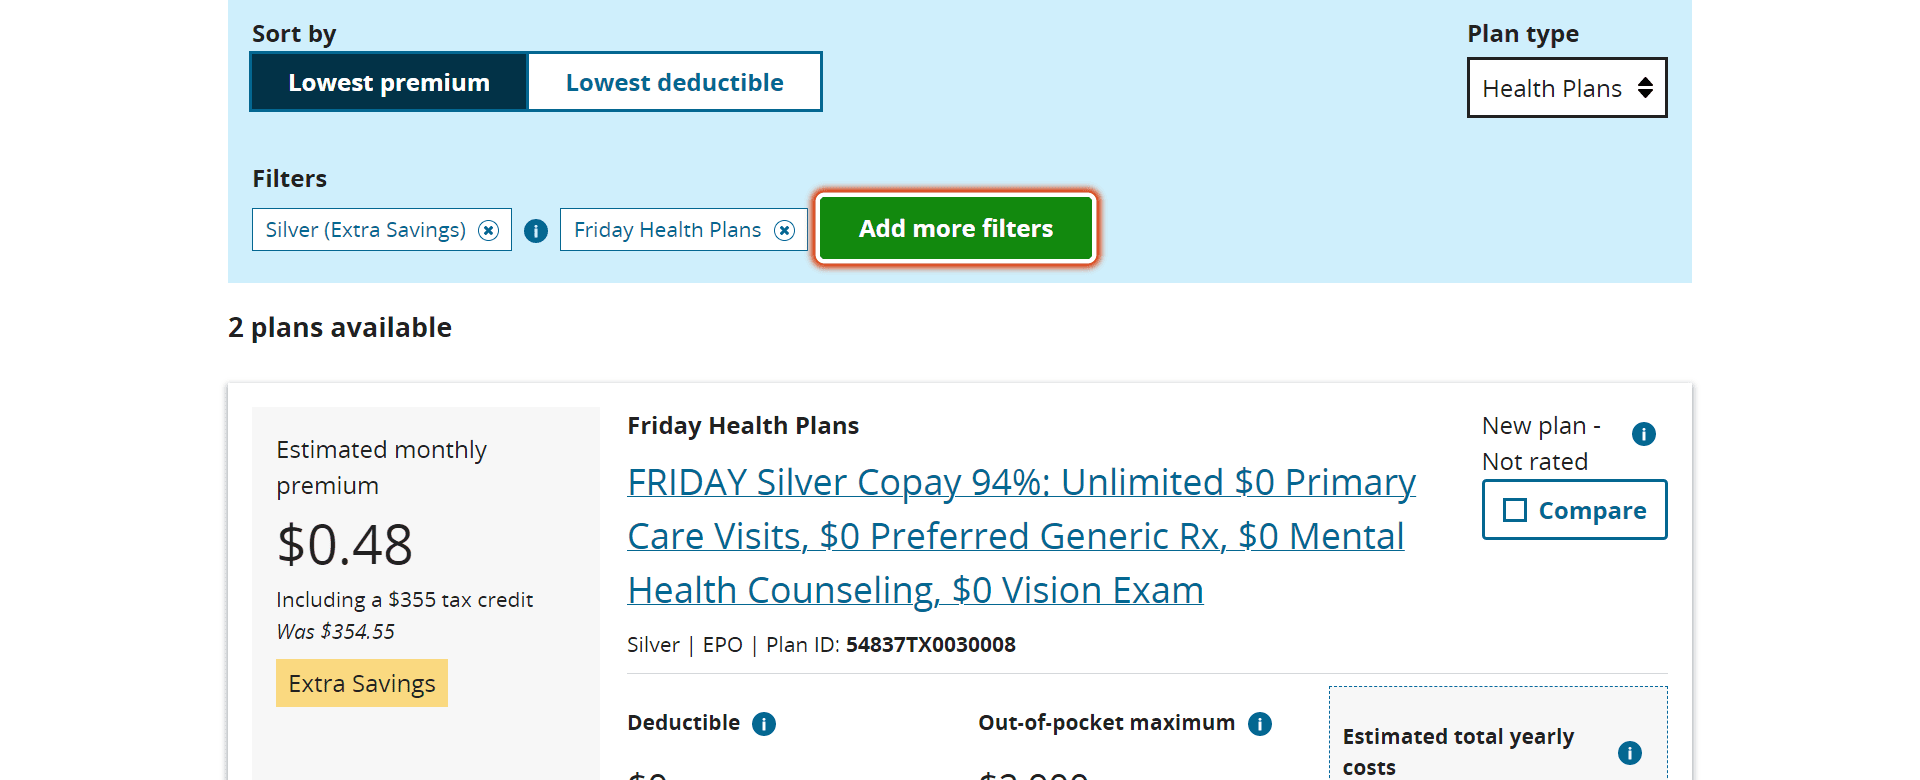The width and height of the screenshot is (1920, 780).
Task: Click the $0.48 estimated monthly premium
Action: 344,545
